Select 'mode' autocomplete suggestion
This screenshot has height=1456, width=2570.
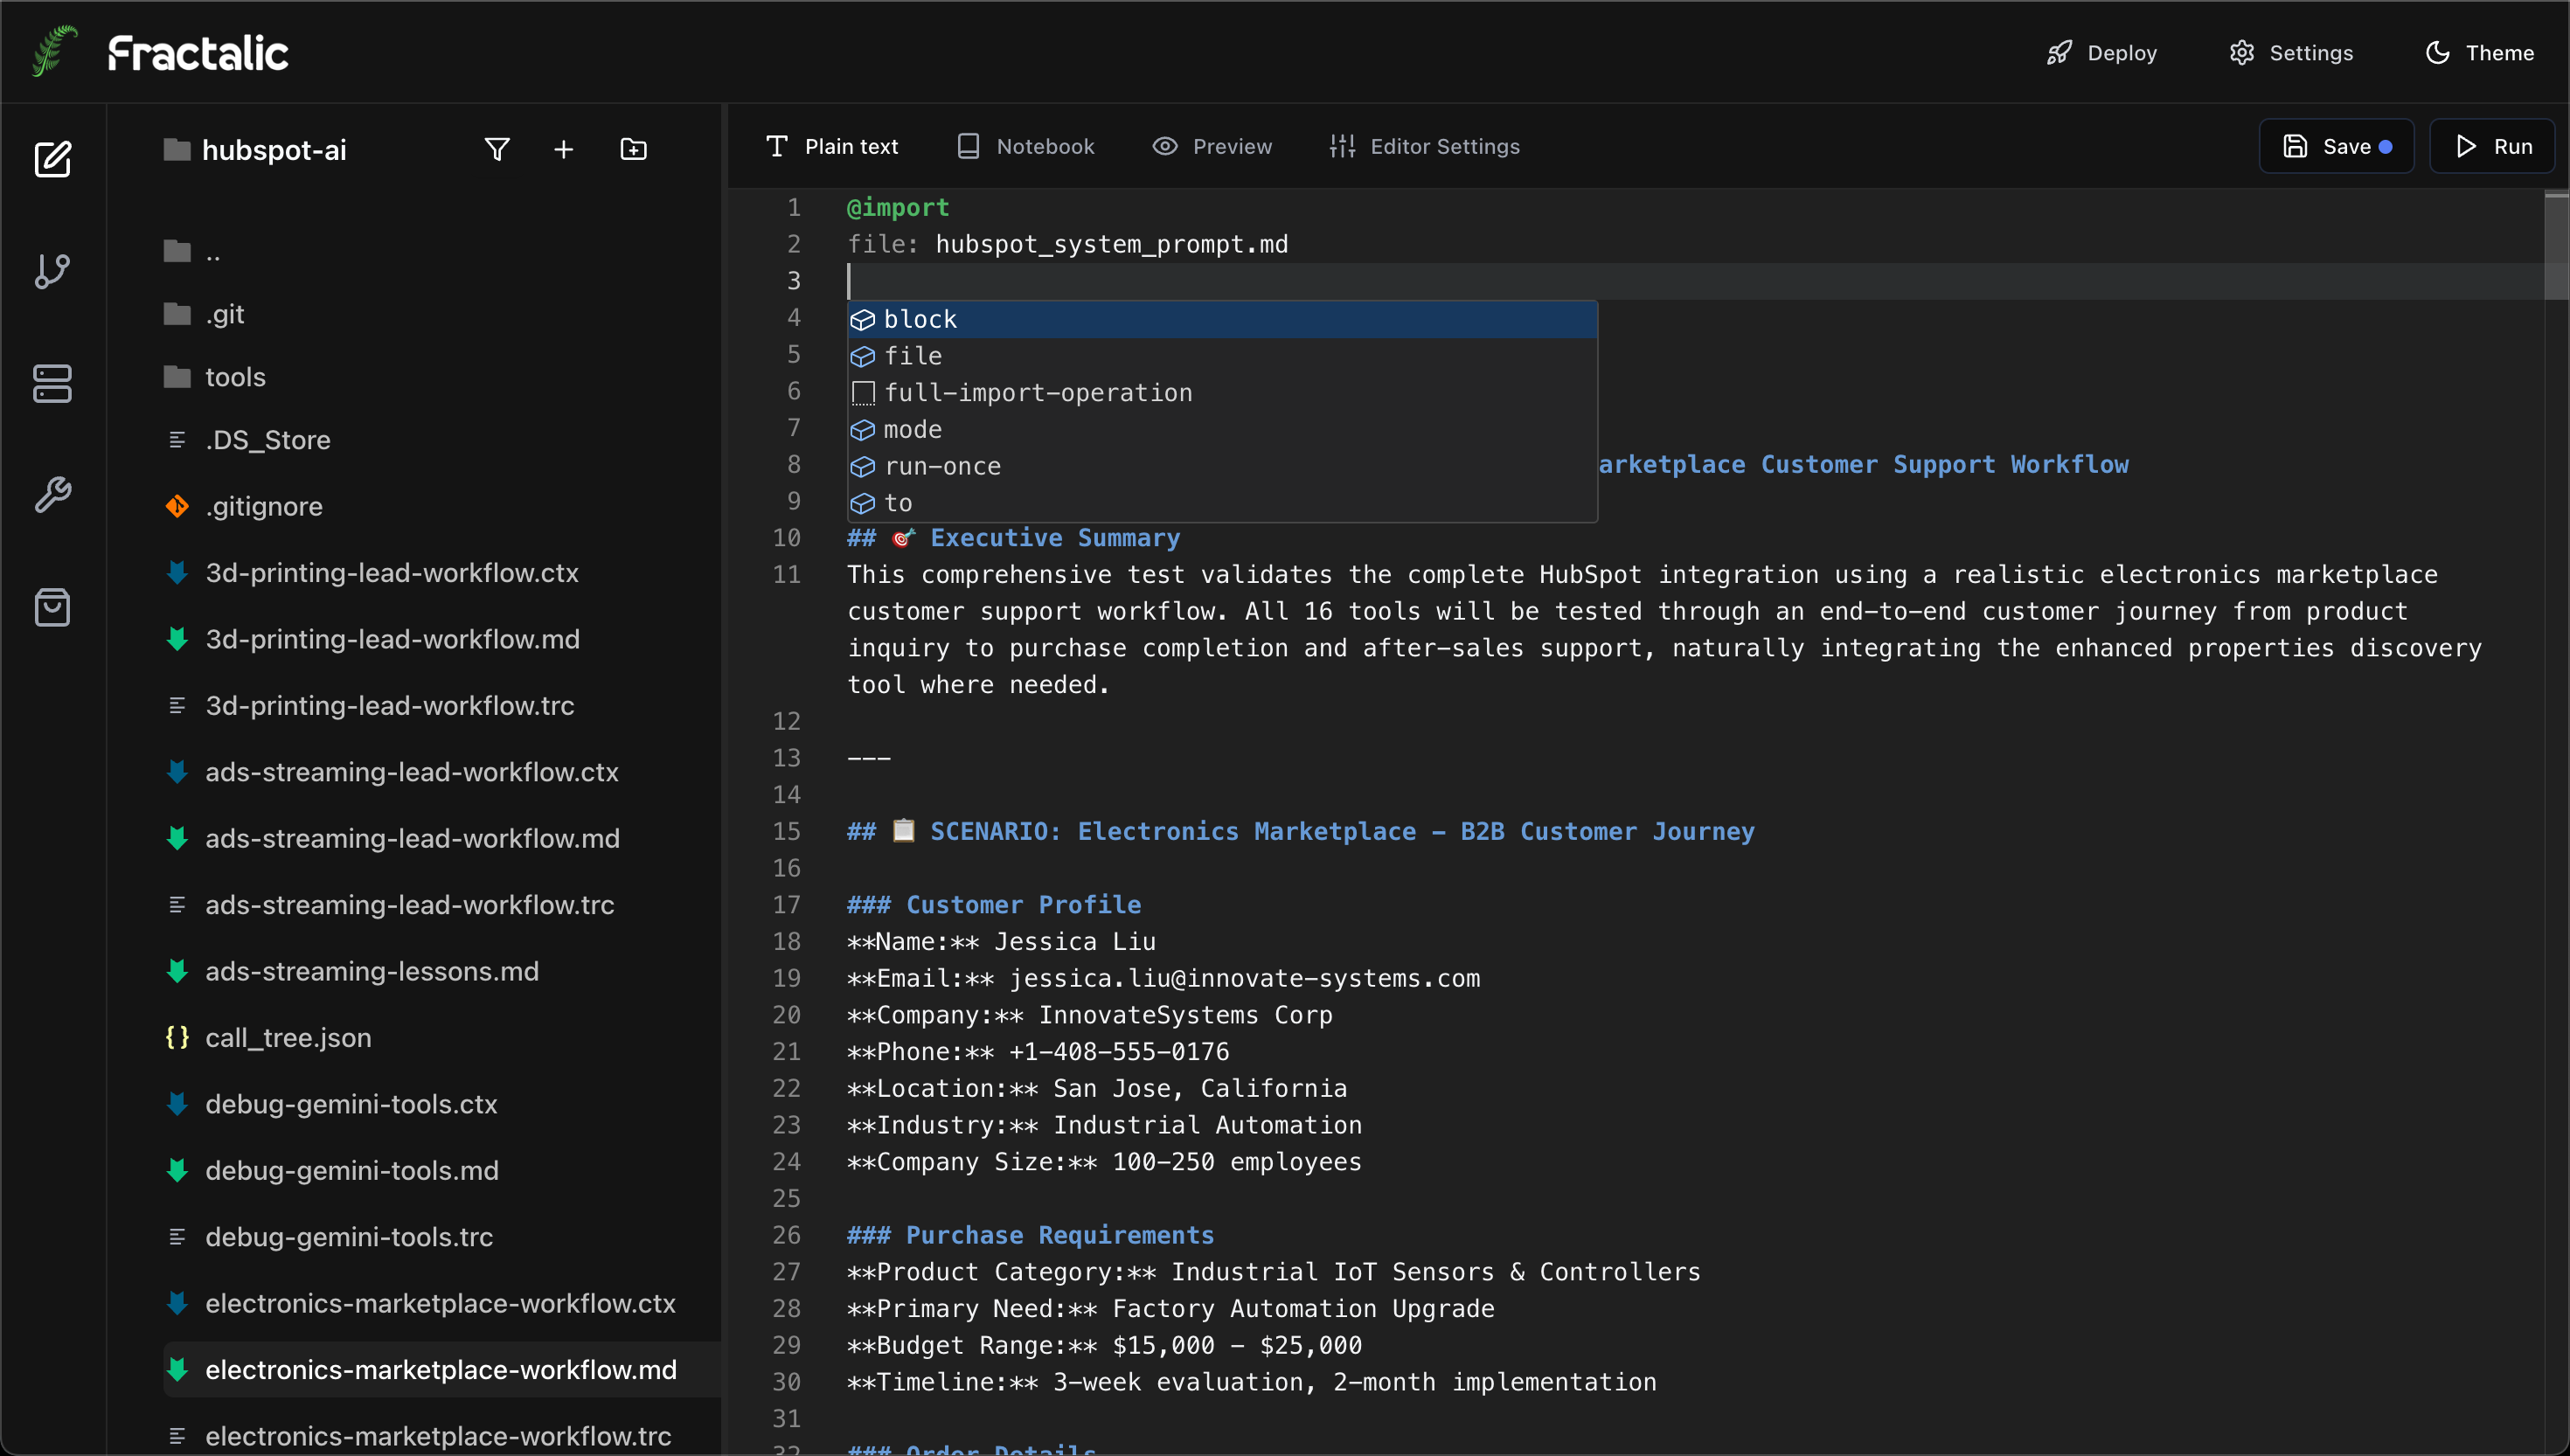coord(1222,430)
